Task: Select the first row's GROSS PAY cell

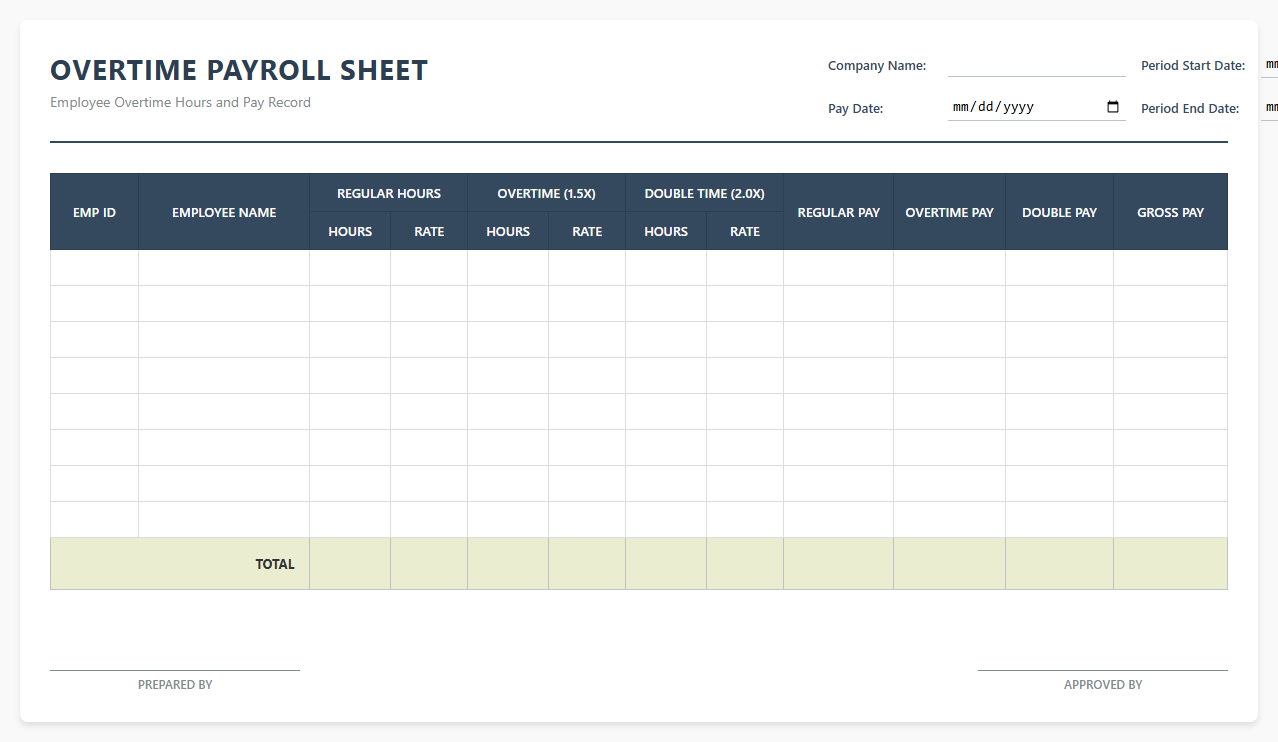Action: point(1170,268)
